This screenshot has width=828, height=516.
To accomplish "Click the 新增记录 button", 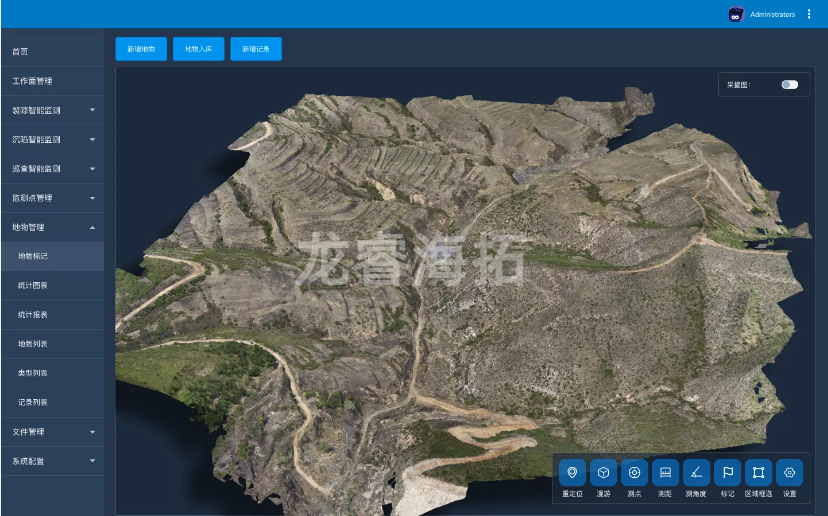I will pos(256,49).
